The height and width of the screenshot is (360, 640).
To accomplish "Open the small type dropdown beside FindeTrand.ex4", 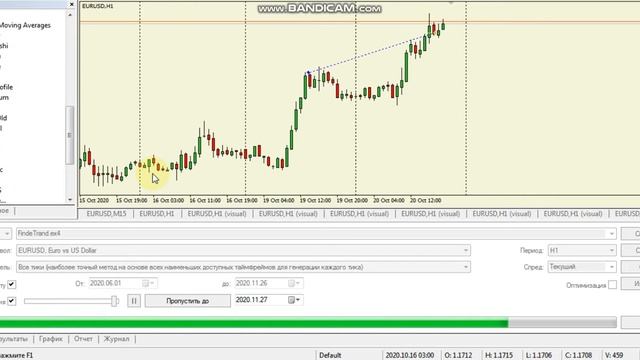I will coord(6,233).
